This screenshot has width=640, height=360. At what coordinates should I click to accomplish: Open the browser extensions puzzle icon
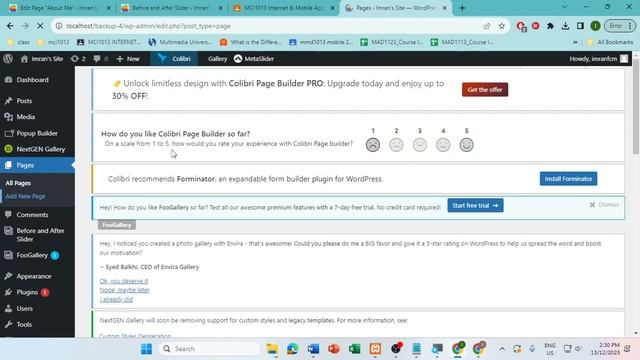point(550,26)
